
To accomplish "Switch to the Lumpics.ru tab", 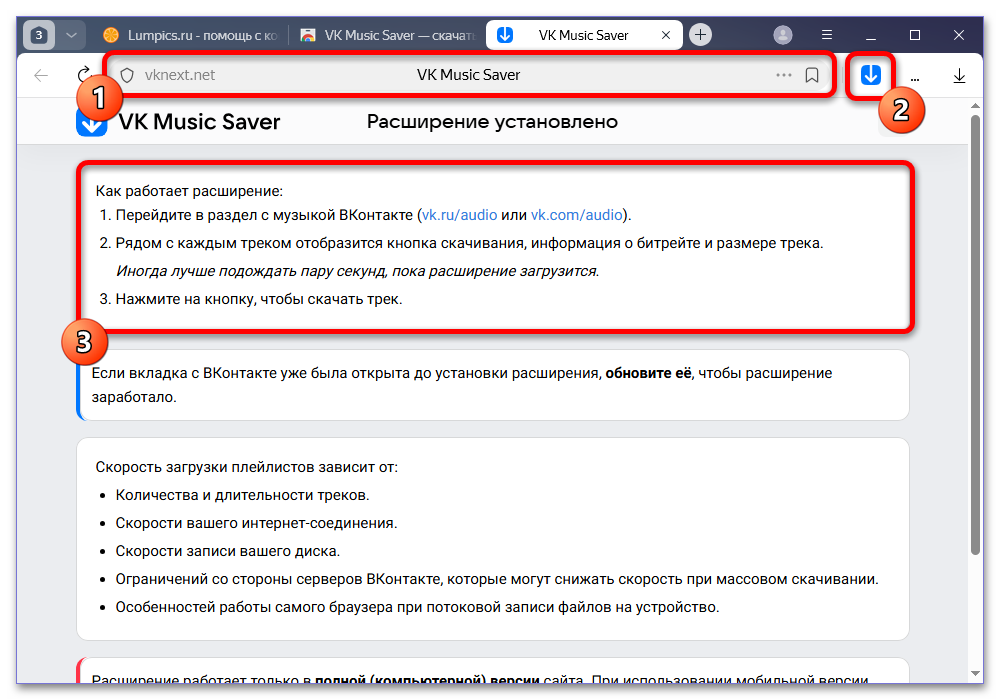I will 191,35.
